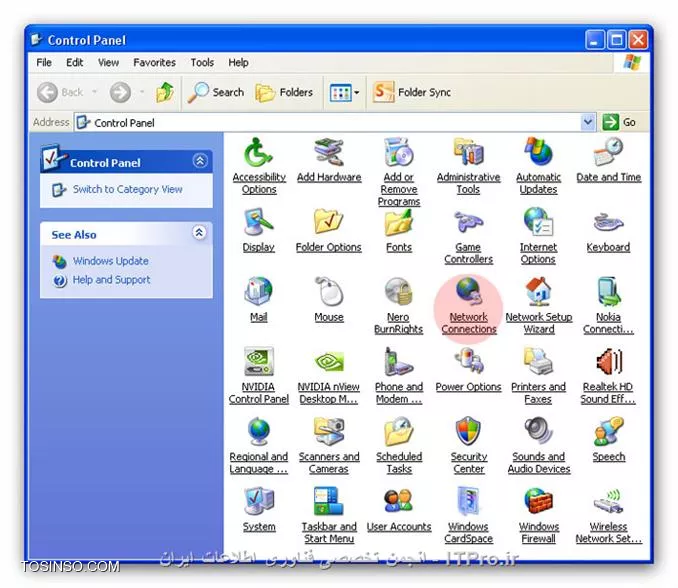Open Scanners and Cameras
678x588 pixels.
click(x=329, y=446)
